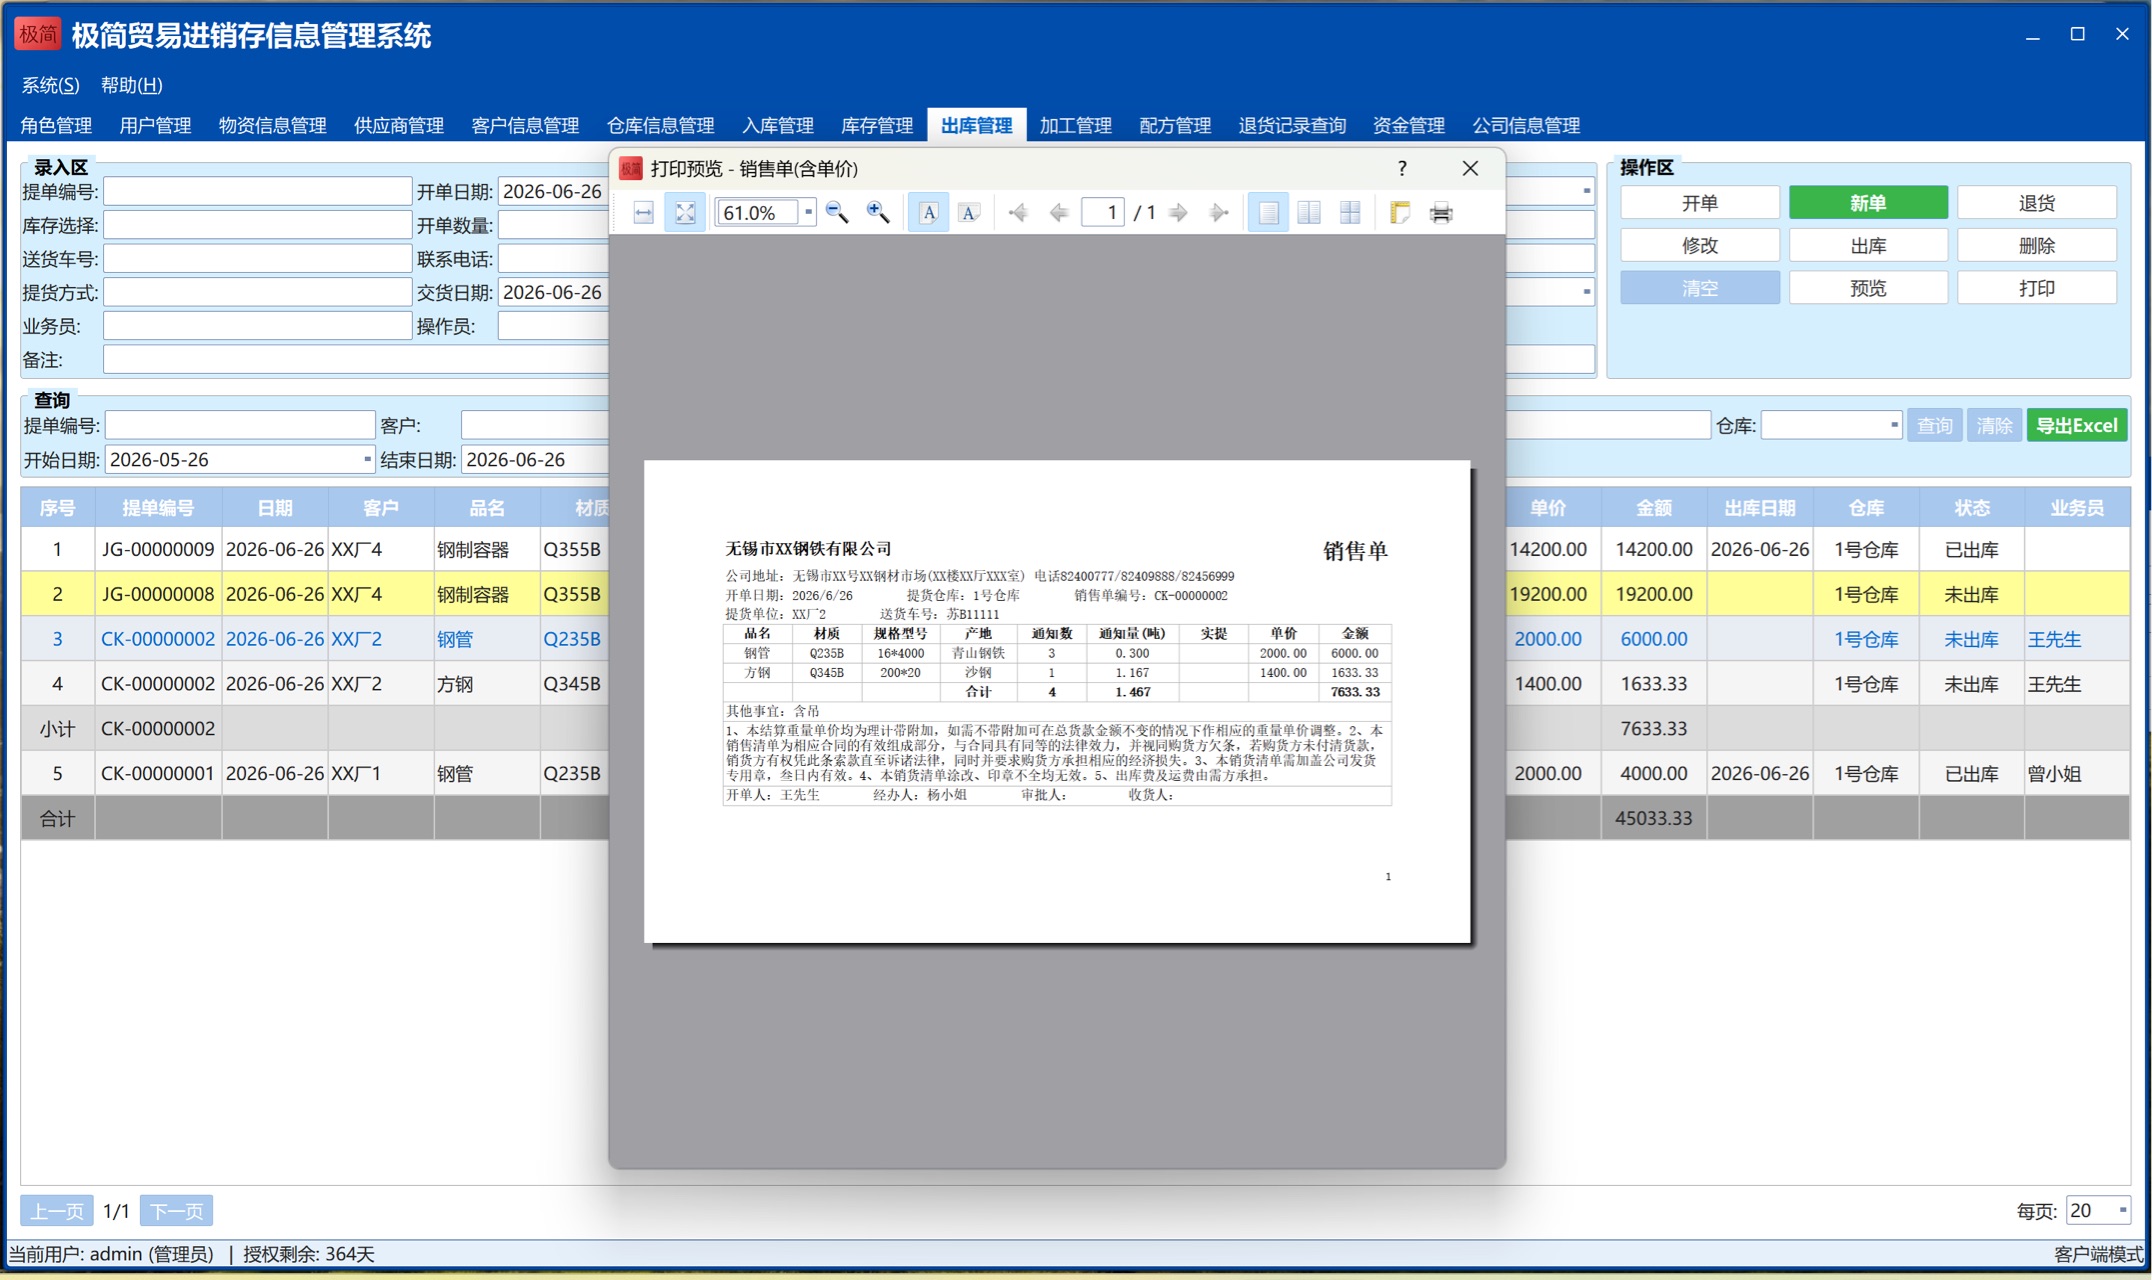This screenshot has height=1280, width=2152.
Task: Click the zoom out magnifier icon
Action: (837, 213)
